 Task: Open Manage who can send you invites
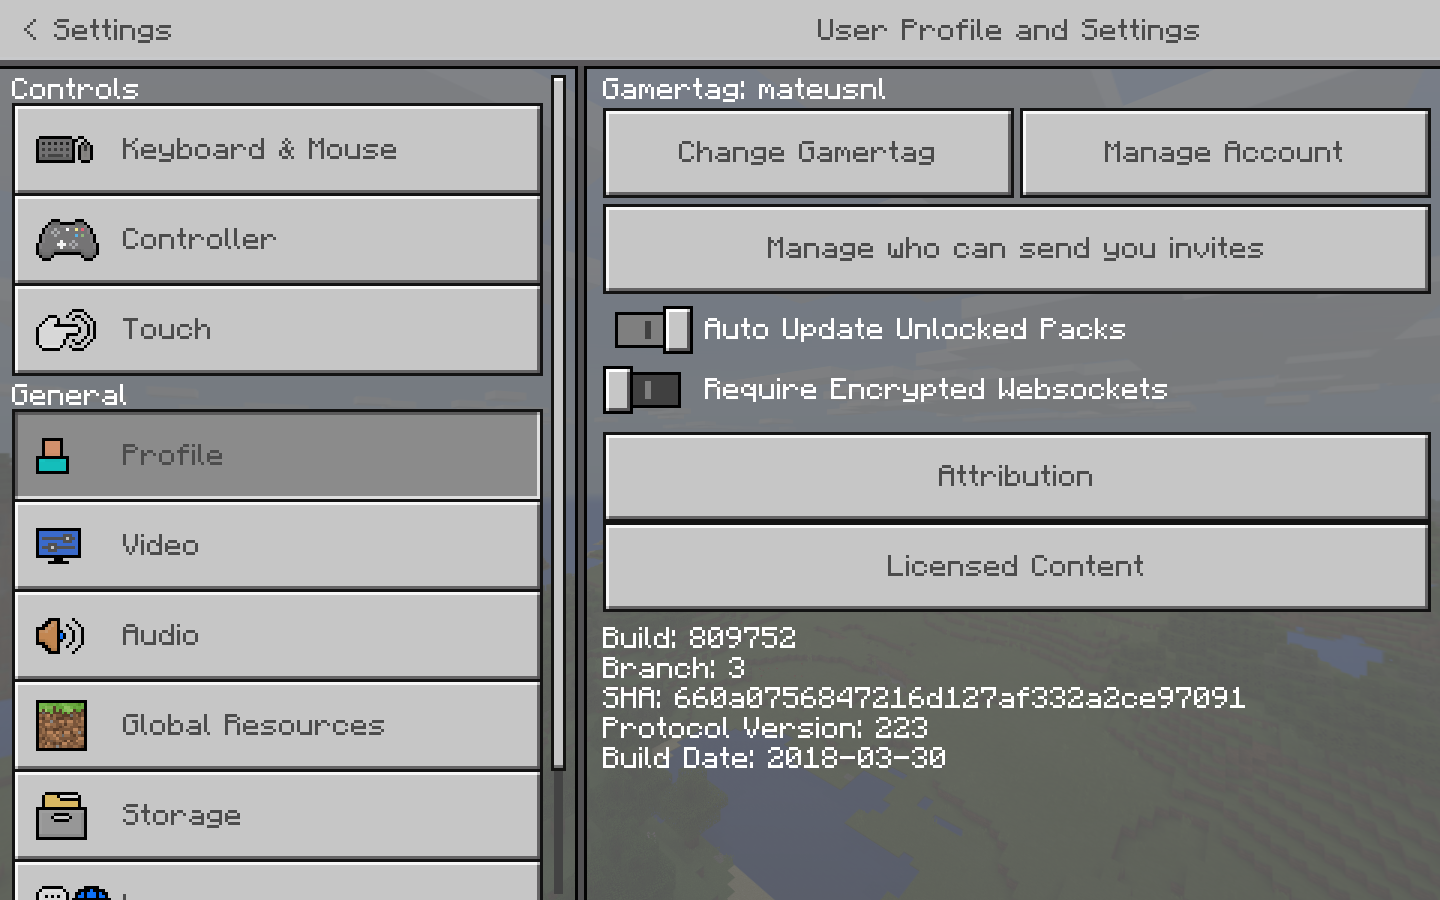tap(1017, 249)
